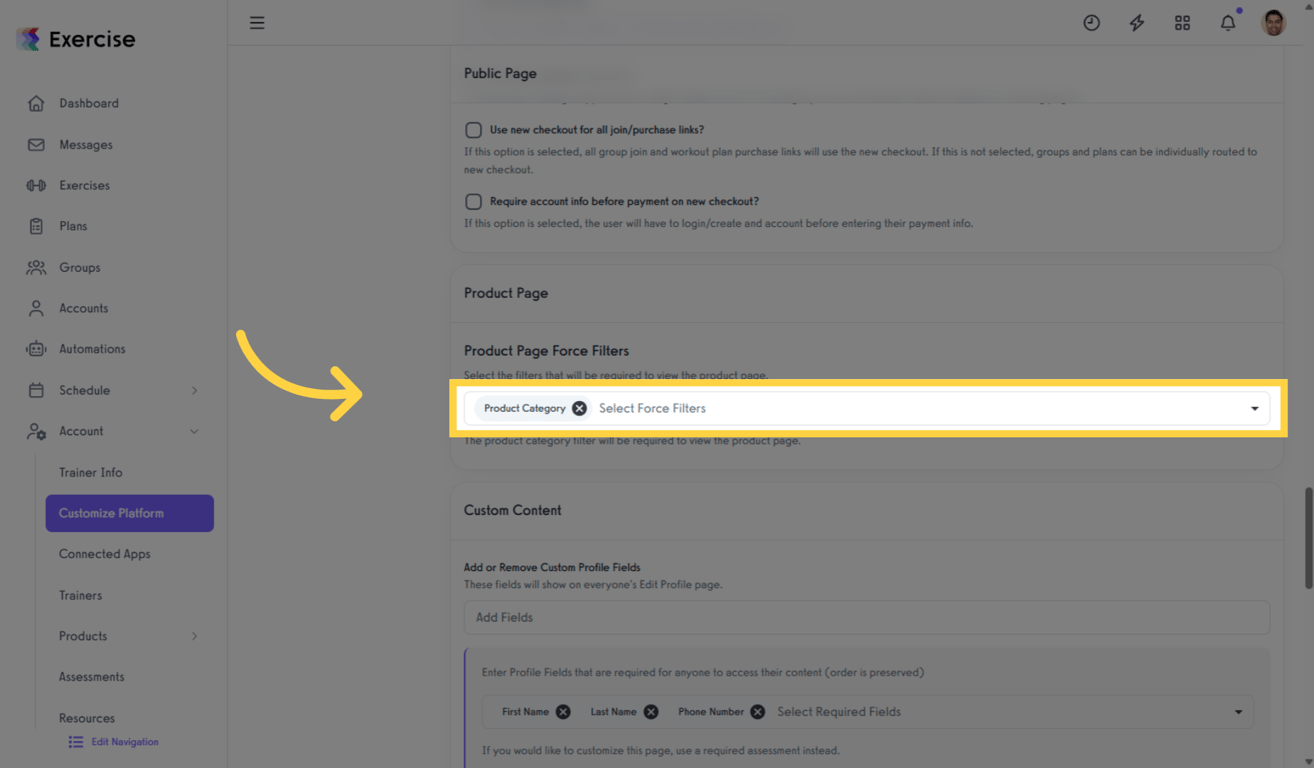The width and height of the screenshot is (1314, 768).
Task: Check require account info before payment
Action: [473, 201]
